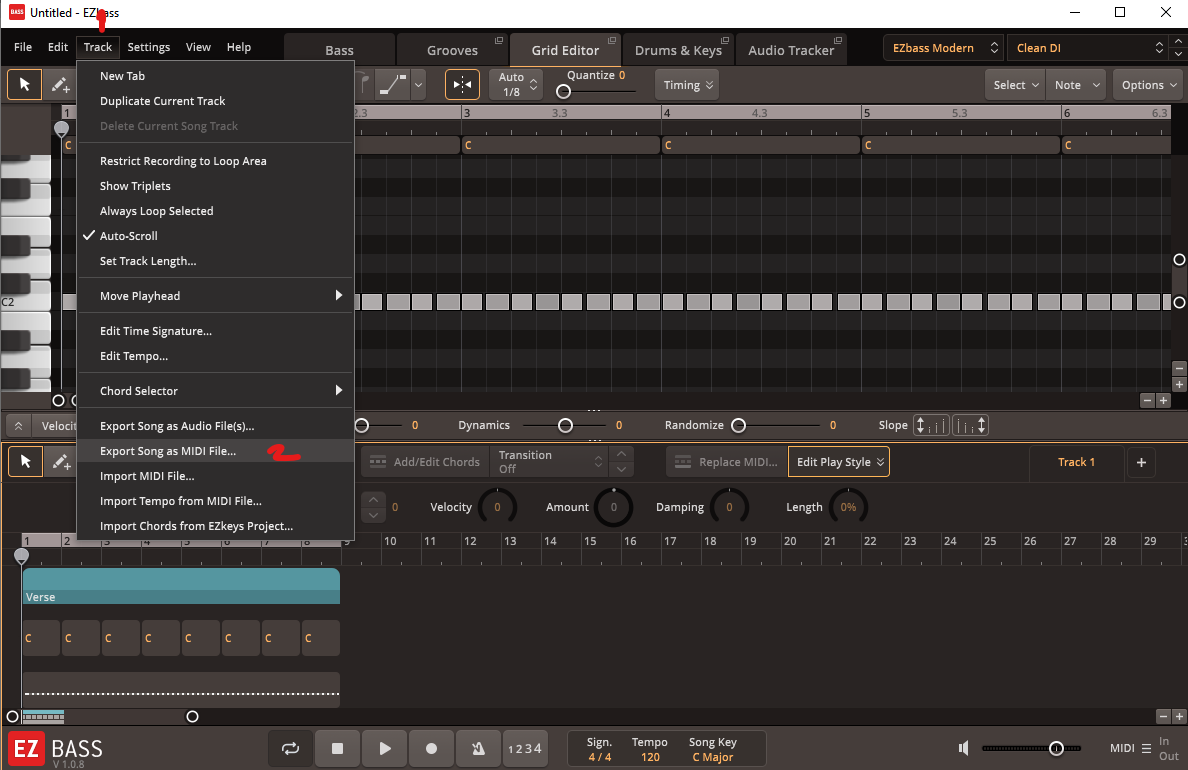
Task: Open the MIDI settings menu icon
Action: click(1146, 749)
